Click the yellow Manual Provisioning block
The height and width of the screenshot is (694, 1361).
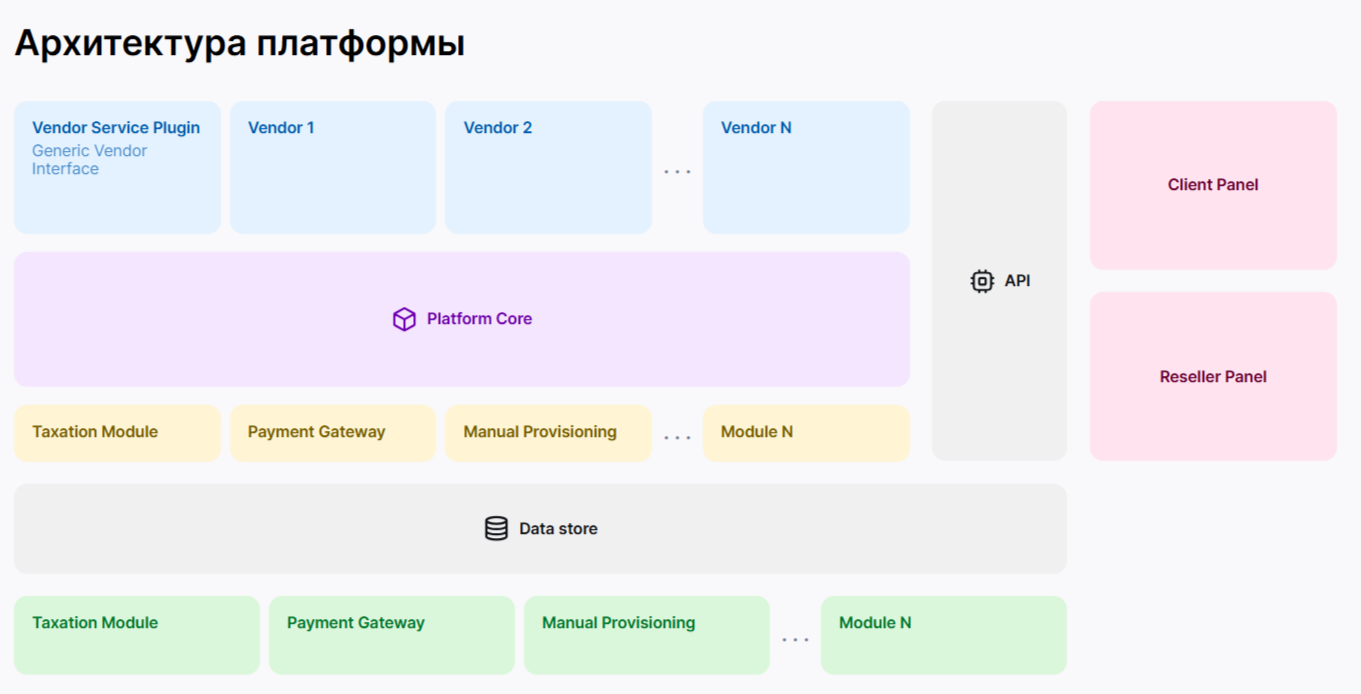tap(547, 433)
